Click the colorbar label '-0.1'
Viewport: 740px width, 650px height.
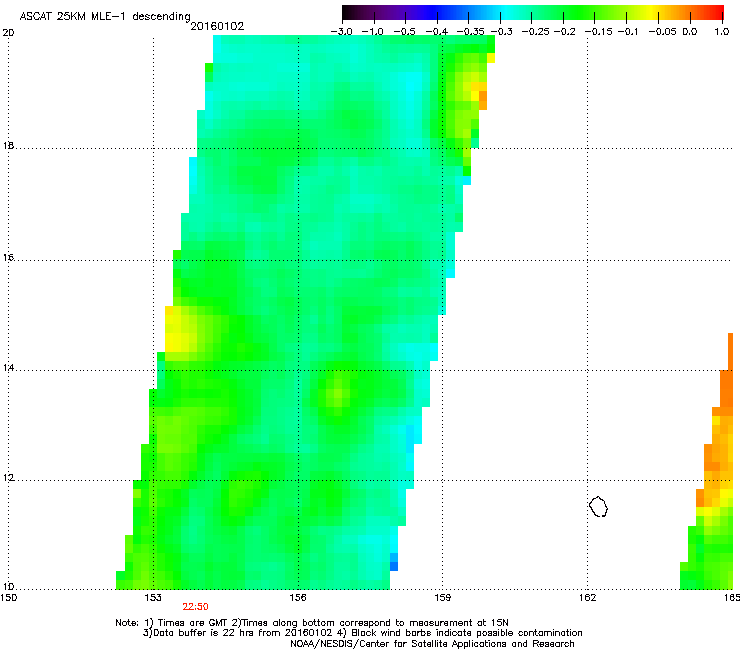pos(628,32)
